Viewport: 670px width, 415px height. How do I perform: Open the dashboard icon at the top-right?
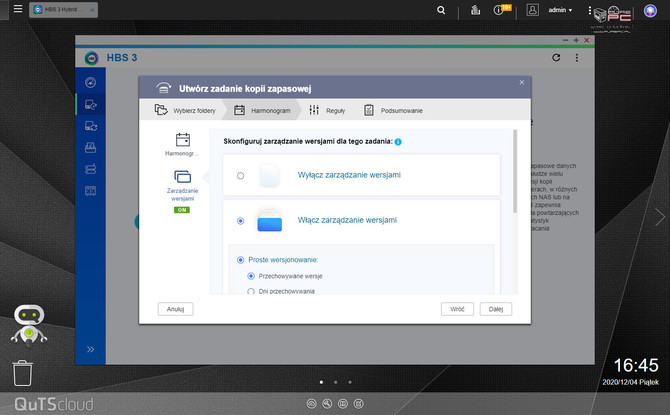650,11
